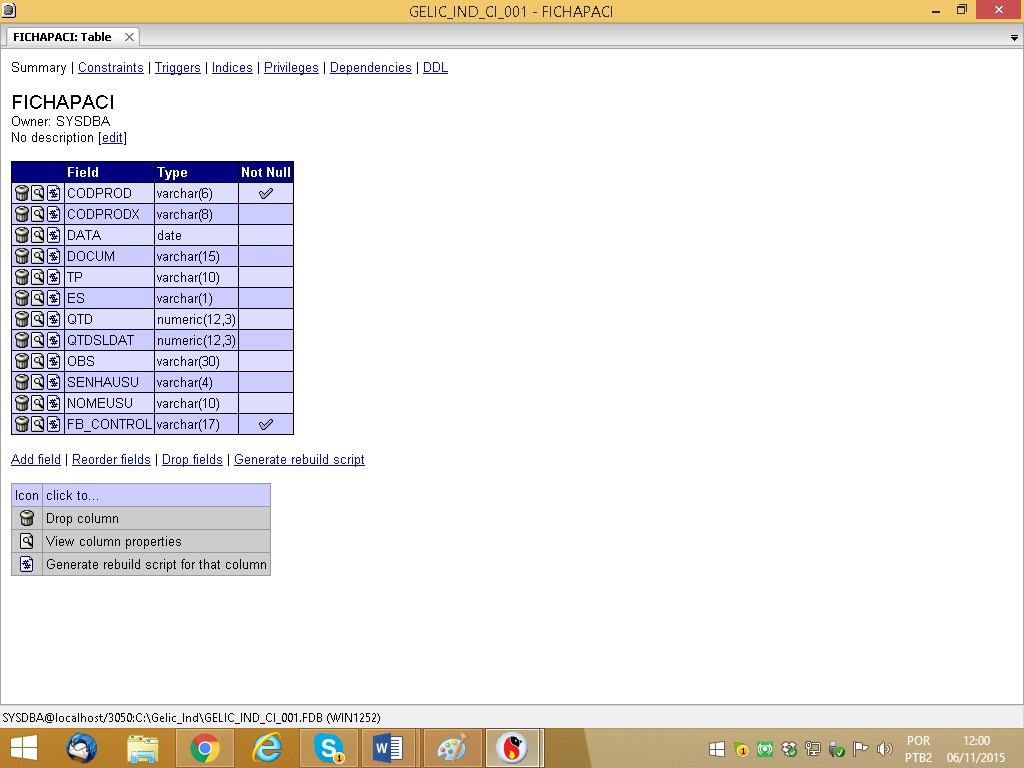The width and height of the screenshot is (1024, 768).
Task: Generate rebuild script icon for ES
Action: (54, 298)
